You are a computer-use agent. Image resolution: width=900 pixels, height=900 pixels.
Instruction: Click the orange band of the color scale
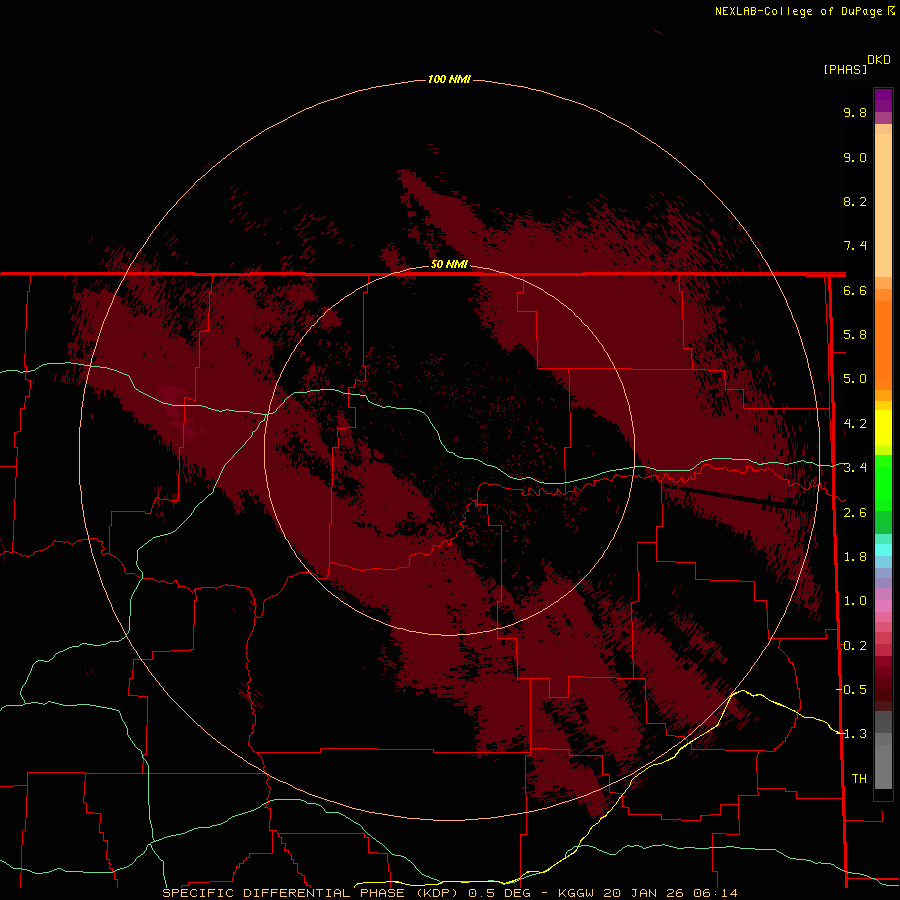pyautogui.click(x=883, y=344)
